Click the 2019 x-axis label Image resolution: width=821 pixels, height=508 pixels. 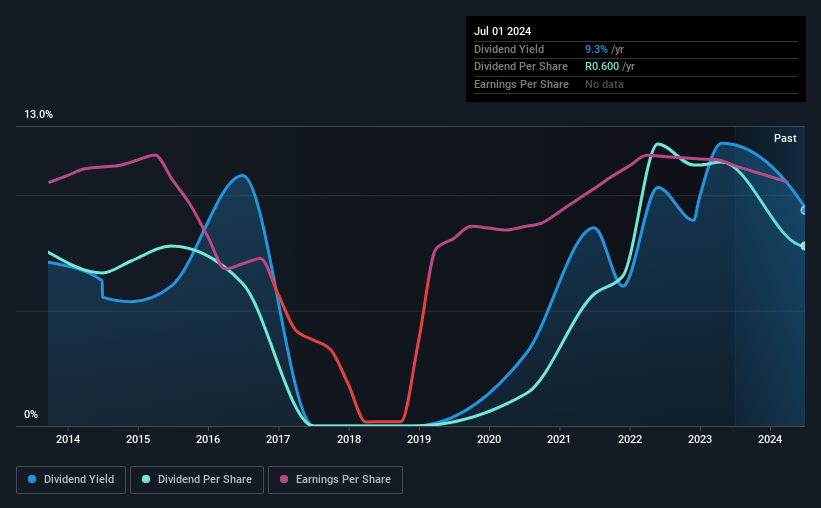point(419,439)
